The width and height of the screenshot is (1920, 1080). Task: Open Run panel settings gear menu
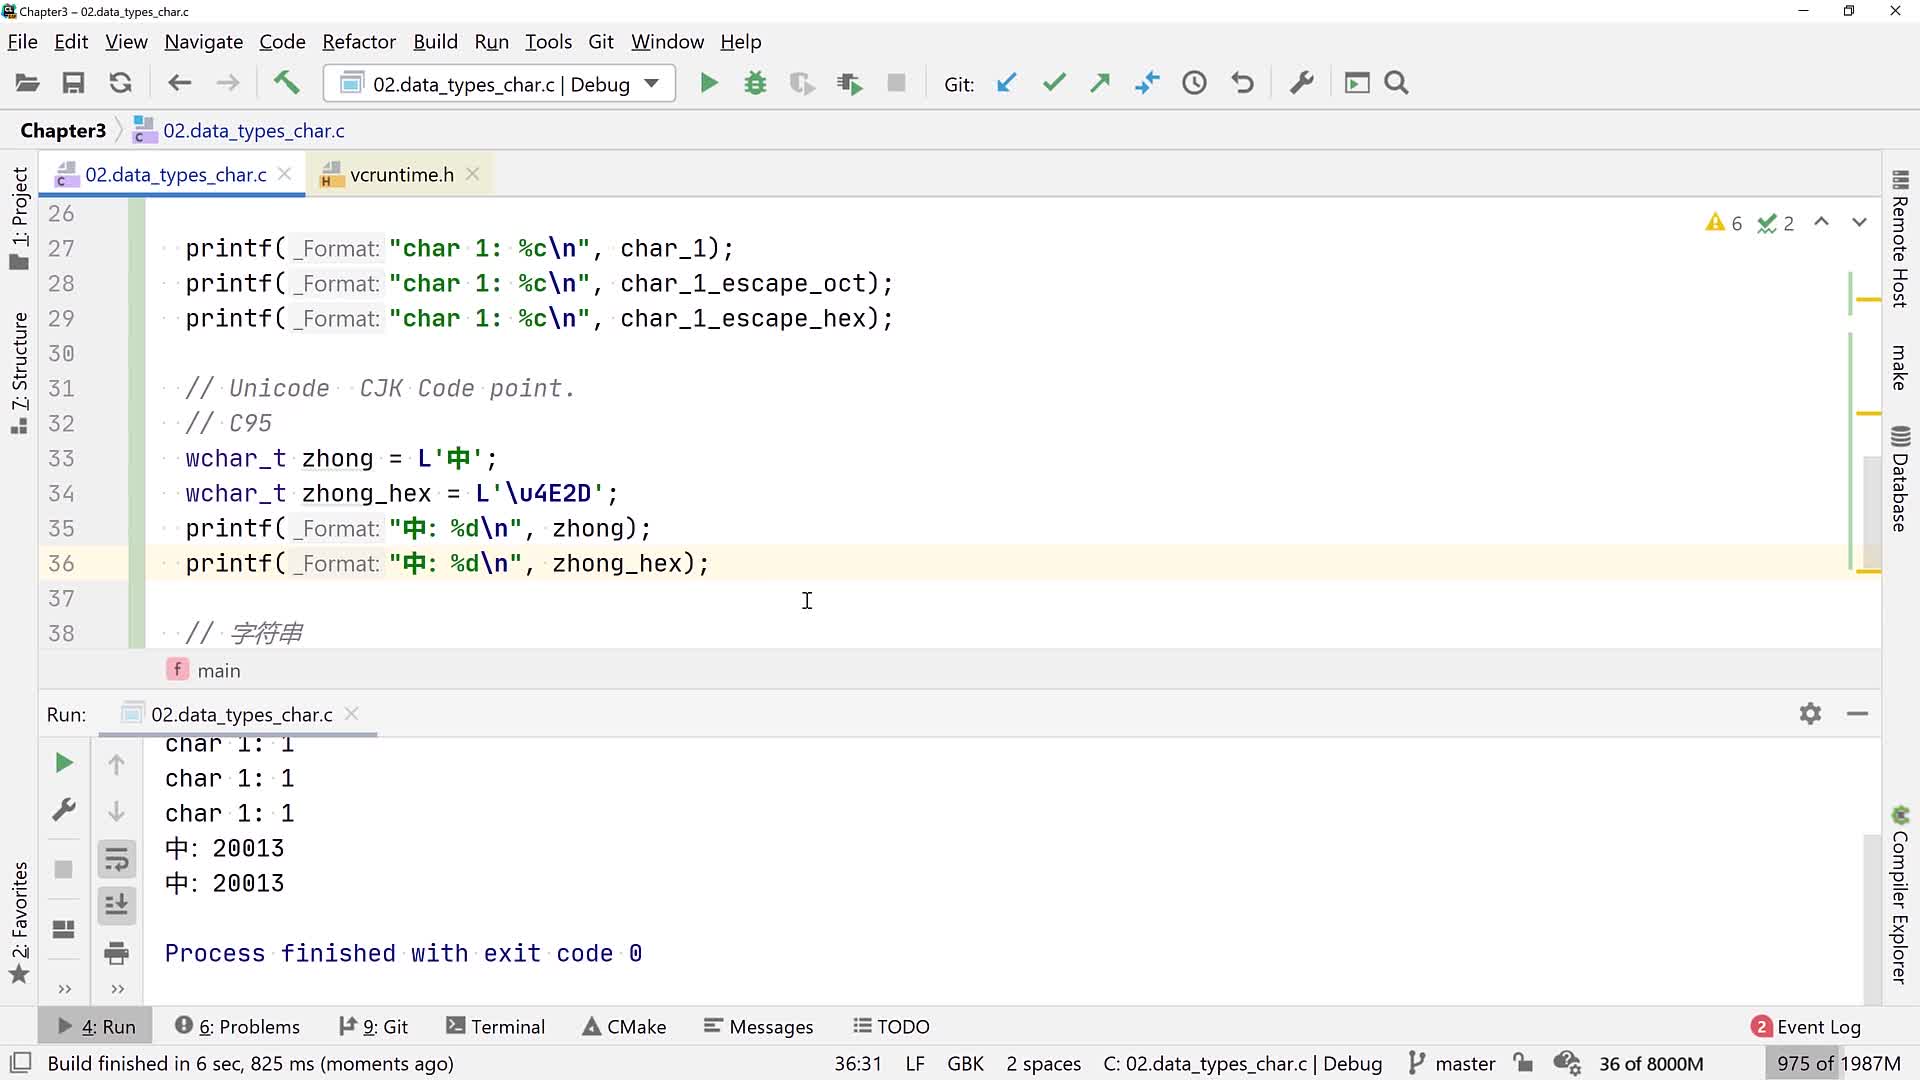point(1810,714)
